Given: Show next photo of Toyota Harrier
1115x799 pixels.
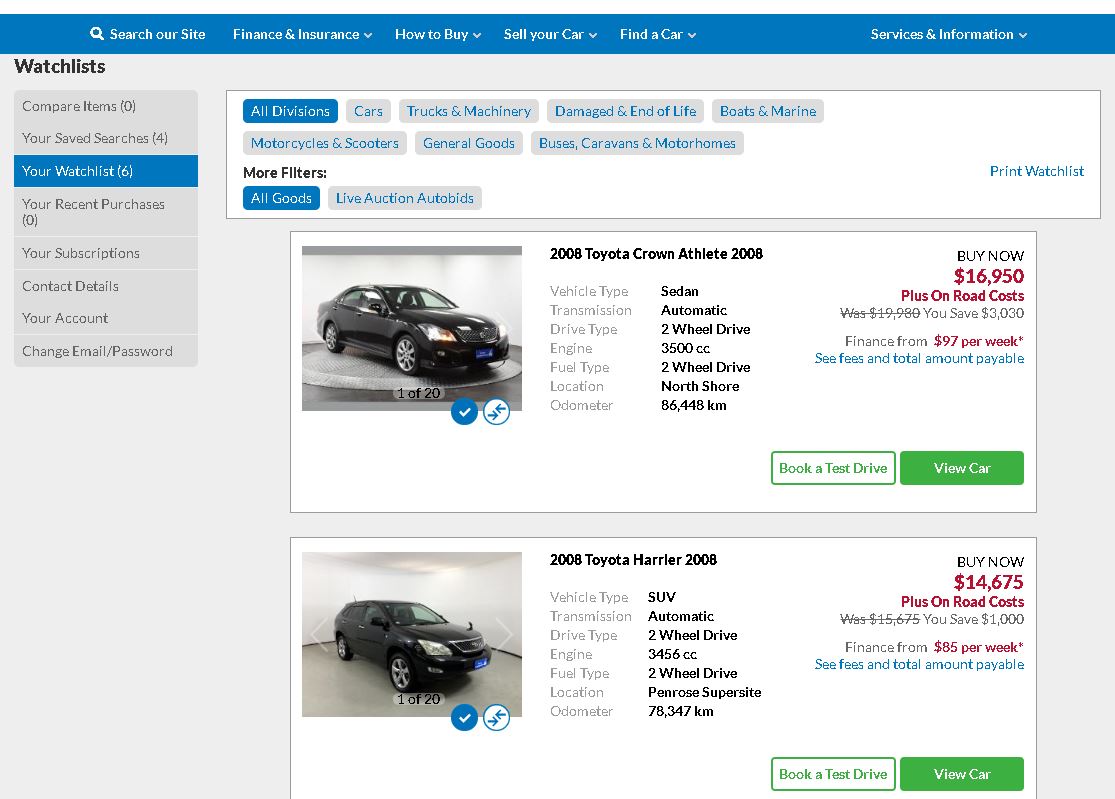Looking at the screenshot, I should pos(503,634).
